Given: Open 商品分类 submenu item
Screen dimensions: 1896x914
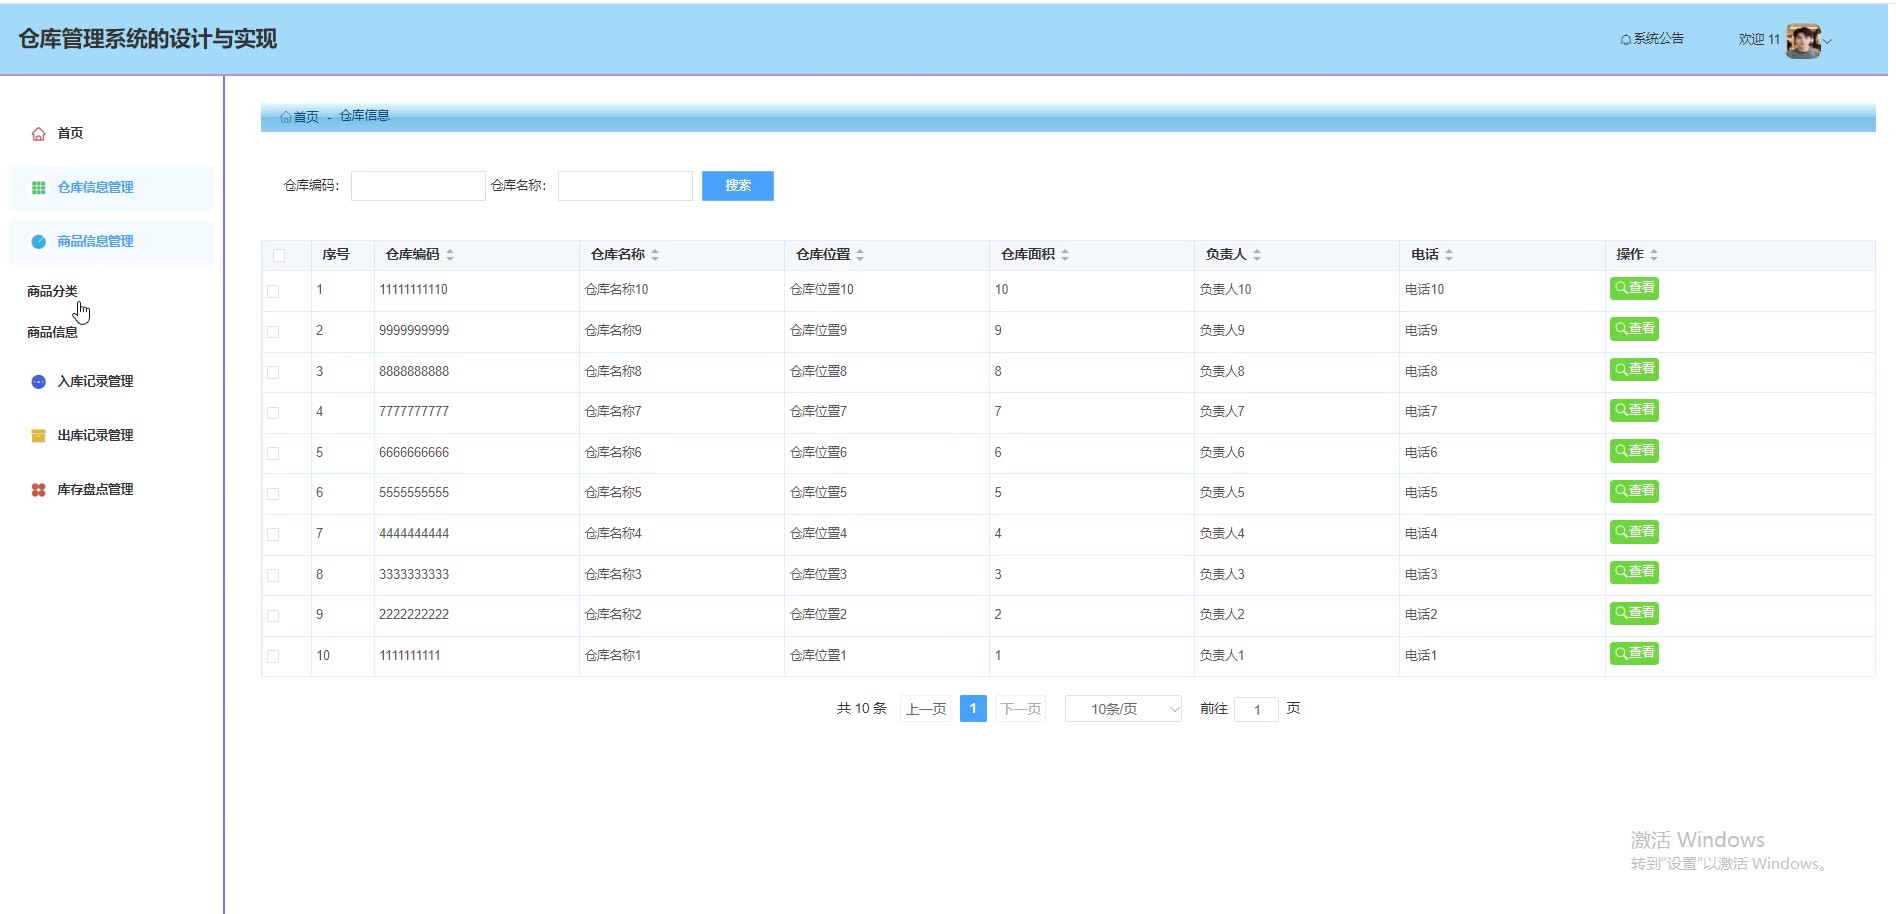Looking at the screenshot, I should (52, 291).
